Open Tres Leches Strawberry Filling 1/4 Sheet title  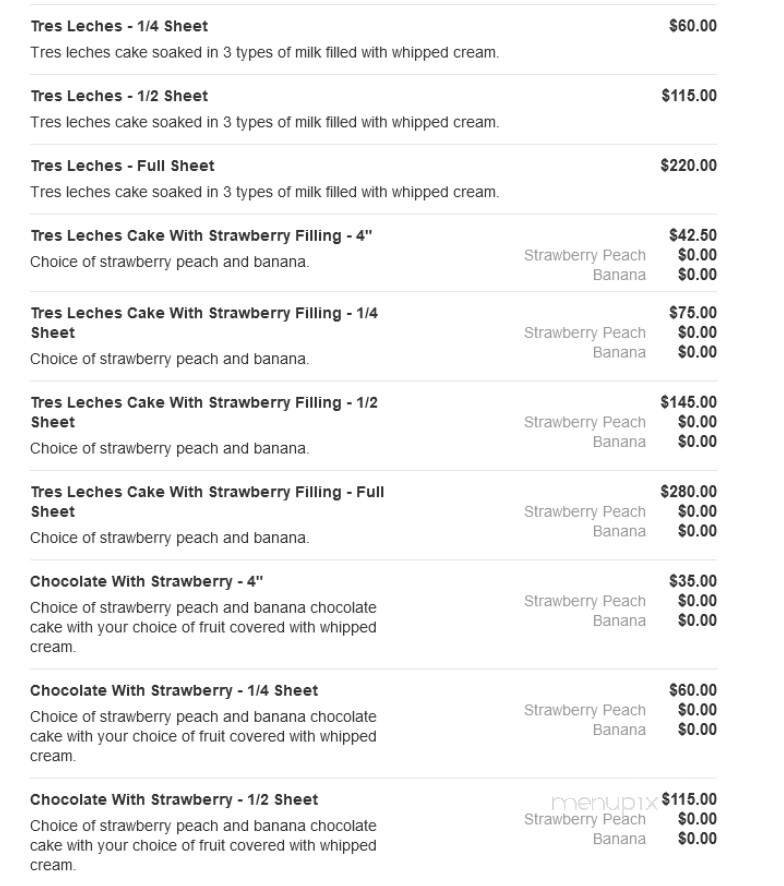pyautogui.click(x=204, y=322)
